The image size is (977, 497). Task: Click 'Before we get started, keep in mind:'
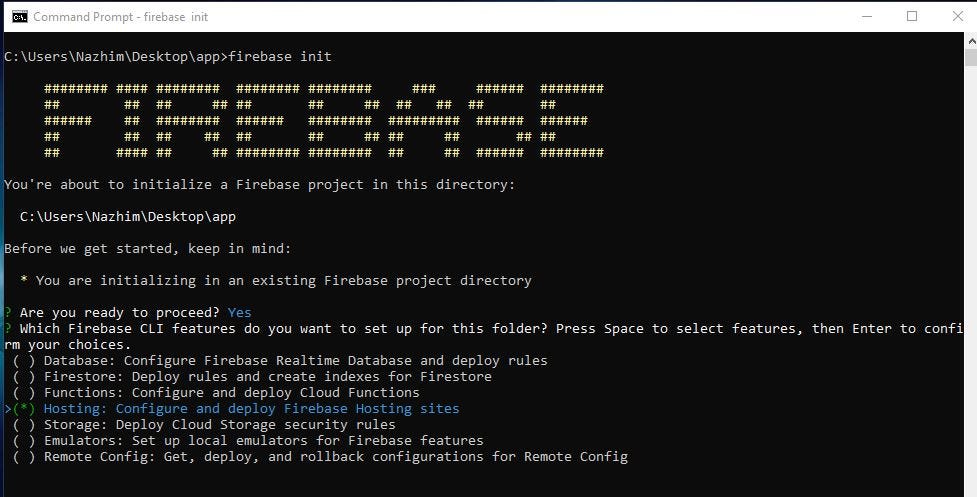tap(148, 248)
